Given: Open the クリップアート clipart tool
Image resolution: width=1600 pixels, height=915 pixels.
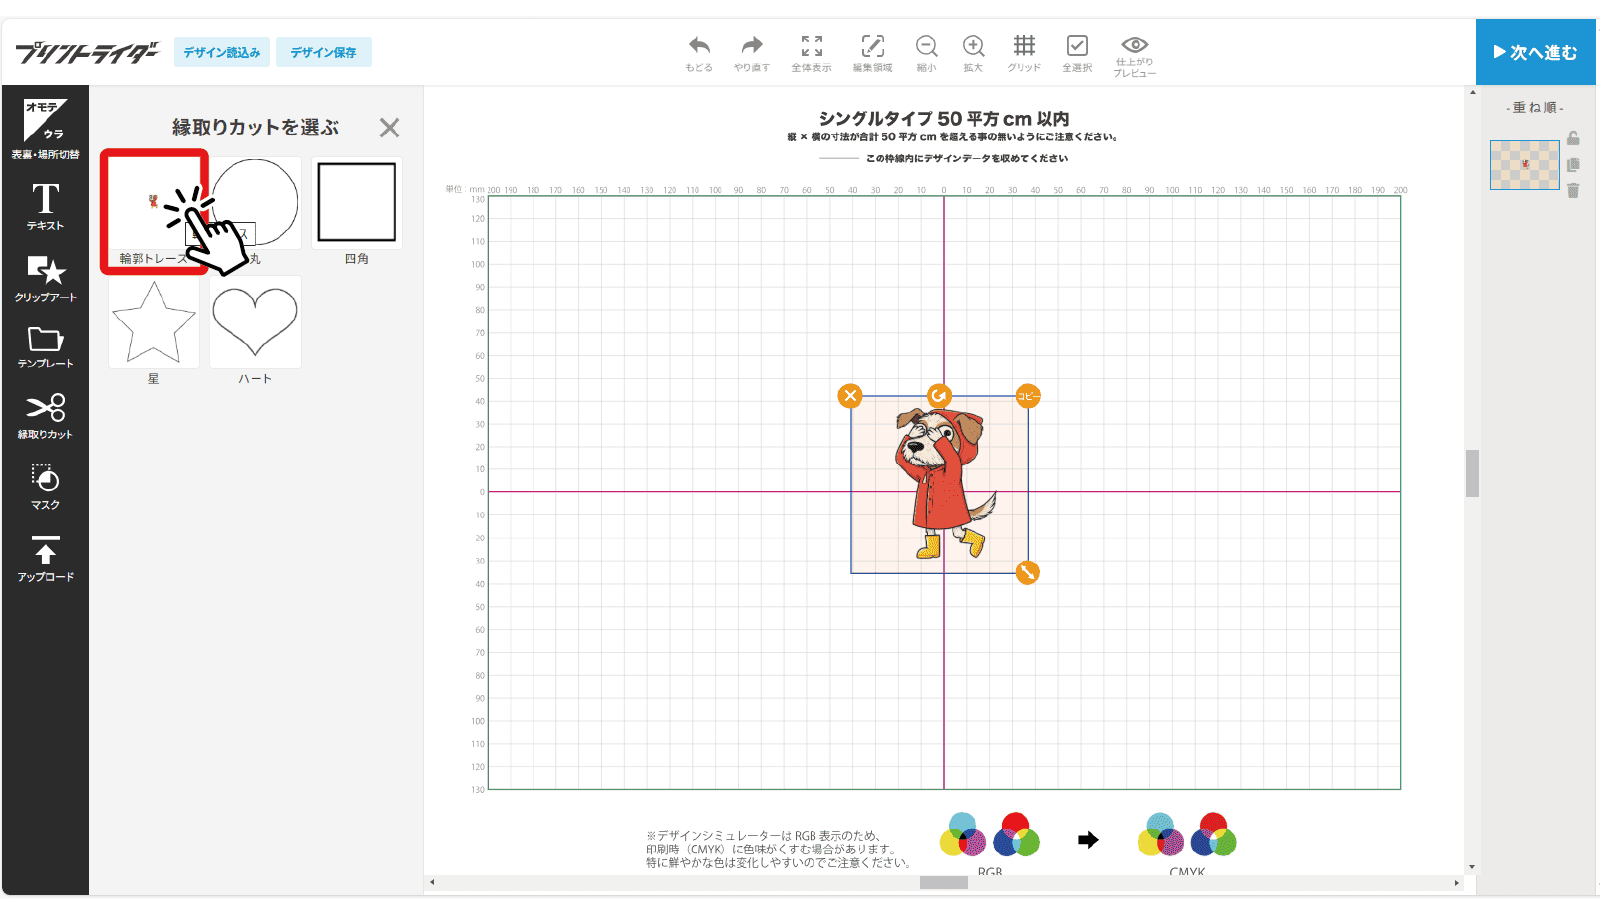Looking at the screenshot, I should click(x=45, y=277).
